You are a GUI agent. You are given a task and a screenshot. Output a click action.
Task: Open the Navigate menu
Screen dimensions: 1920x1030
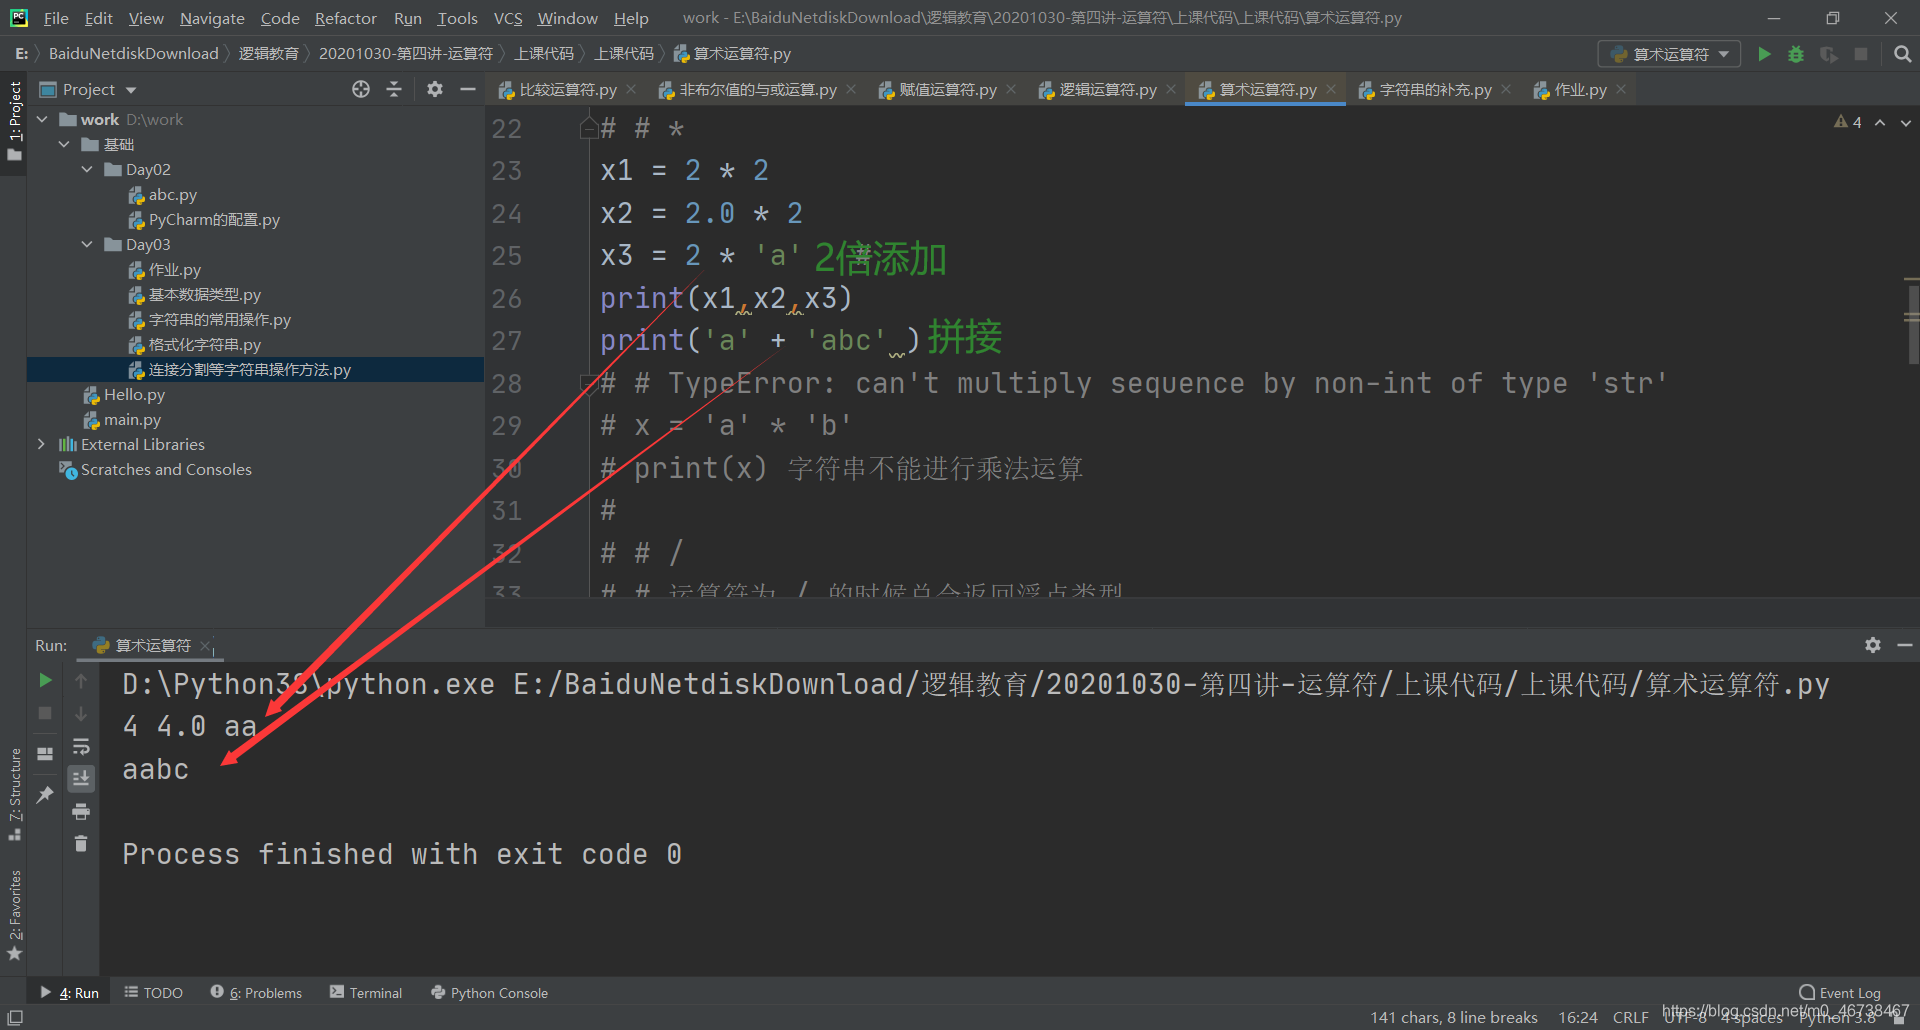pos(212,18)
